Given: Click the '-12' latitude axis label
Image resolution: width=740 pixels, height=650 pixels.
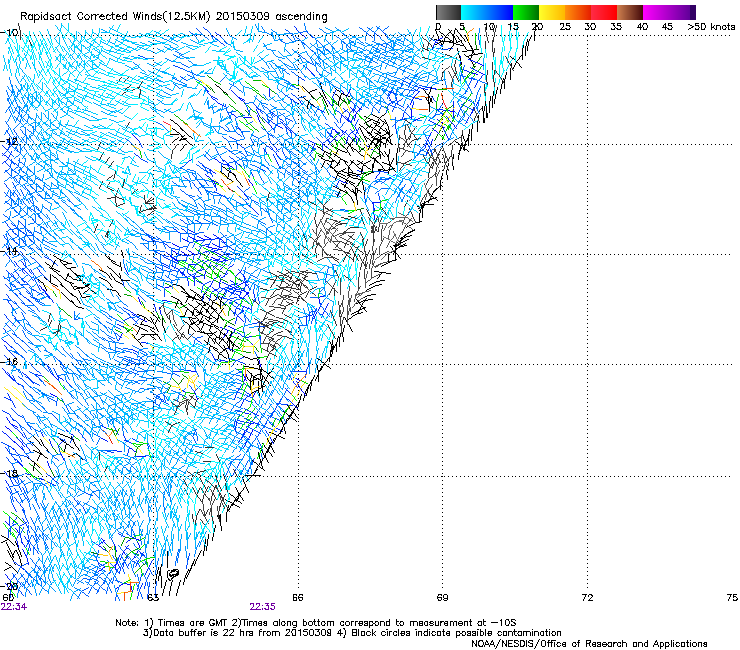Looking at the screenshot, I should point(10,141).
